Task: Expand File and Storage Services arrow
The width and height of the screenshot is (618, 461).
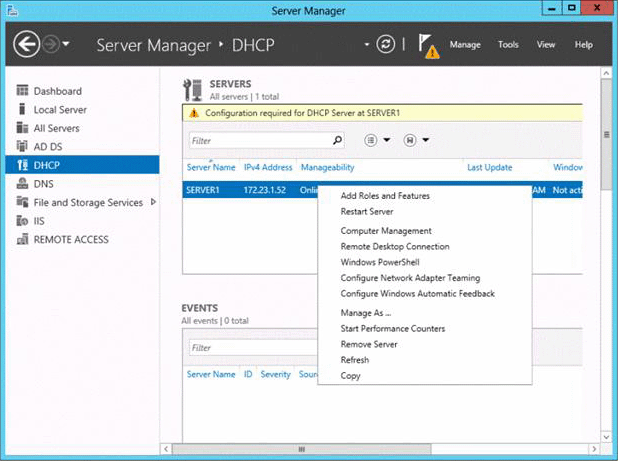Action: tap(153, 202)
